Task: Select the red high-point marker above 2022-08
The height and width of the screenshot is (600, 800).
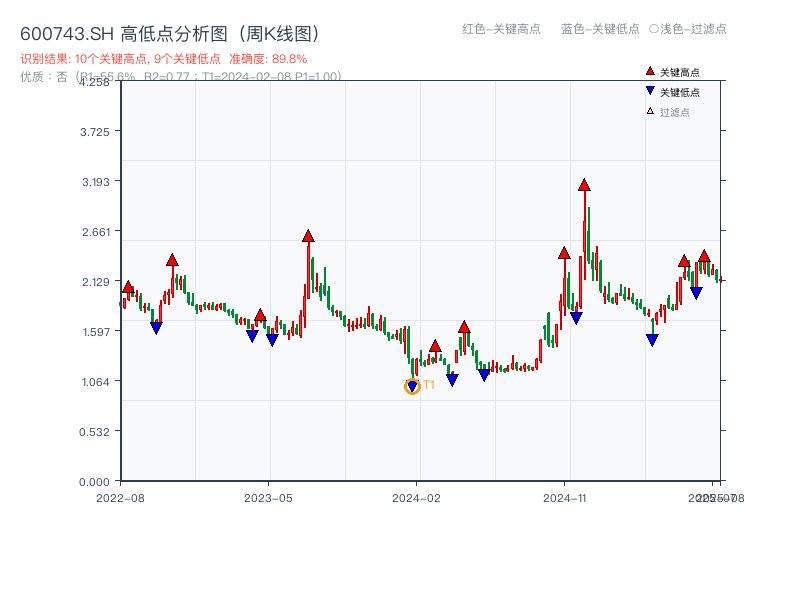Action: (x=127, y=285)
